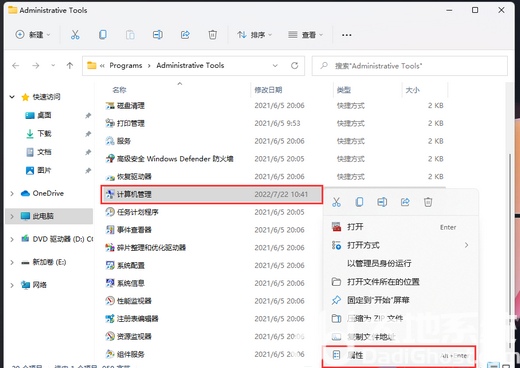Choose 属性 in the context menu
The image size is (520, 368).
[x=399, y=356]
